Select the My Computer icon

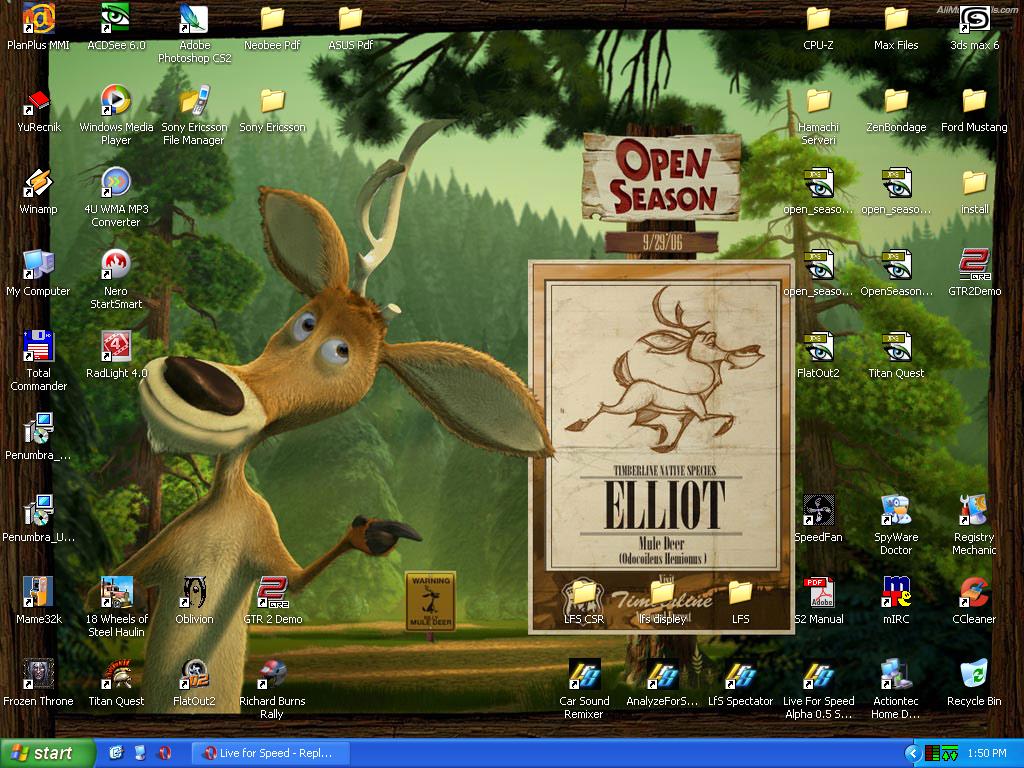coord(38,265)
